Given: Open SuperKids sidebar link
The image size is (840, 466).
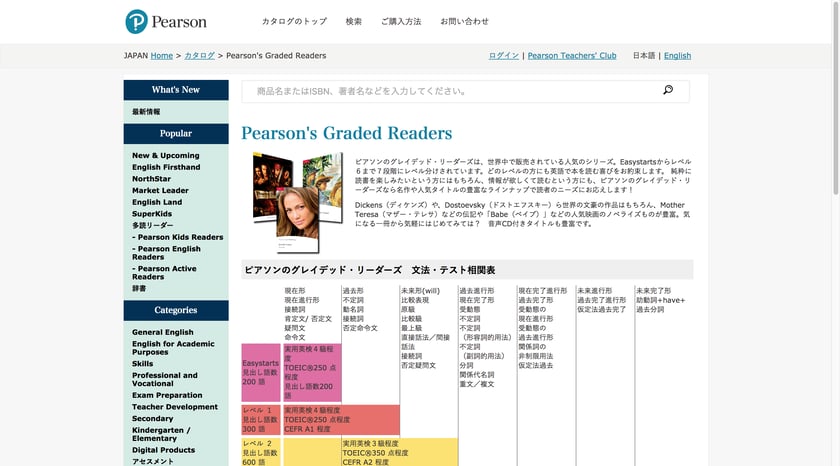Looking at the screenshot, I should [152, 214].
